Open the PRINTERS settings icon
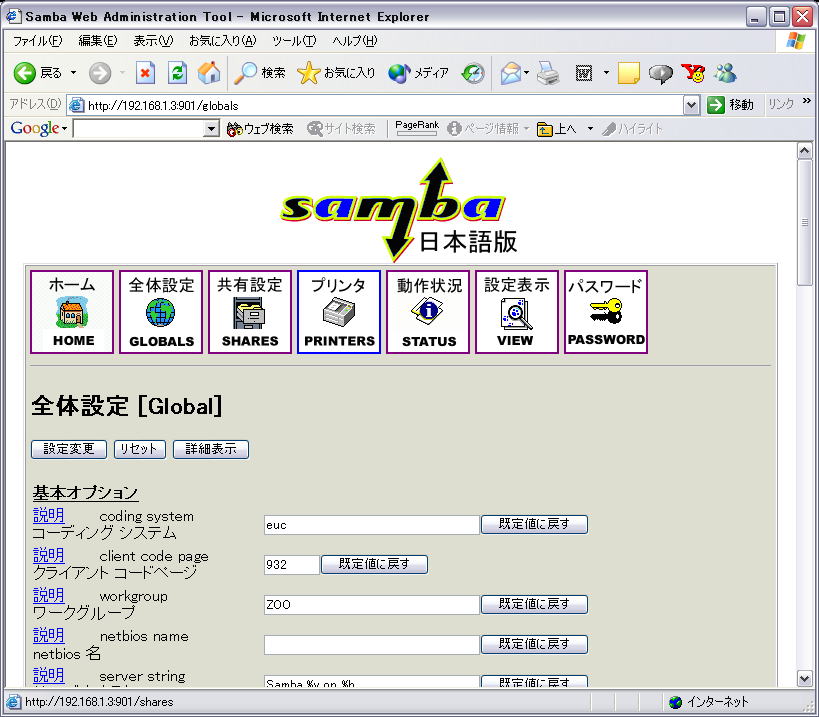Viewport: 819px width, 717px height. 339,312
